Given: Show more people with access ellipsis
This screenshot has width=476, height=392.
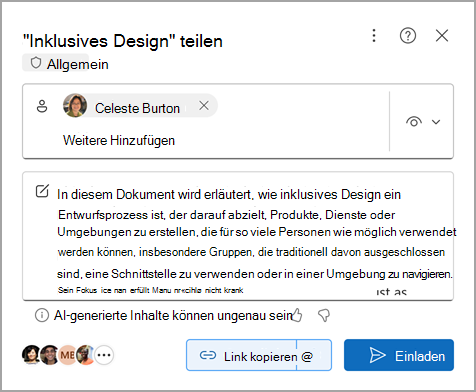Looking at the screenshot, I should (104, 355).
